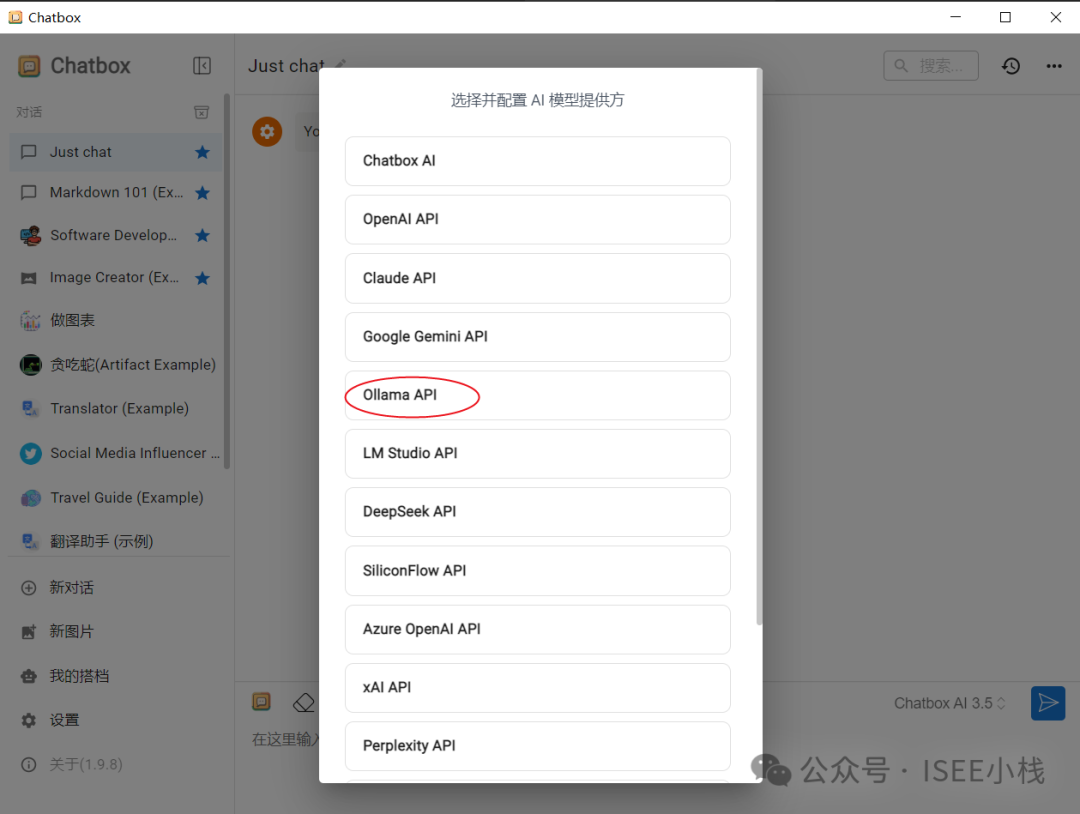Focus the 搜索 search field
Viewport: 1080px width, 814px height.
[x=931, y=65]
